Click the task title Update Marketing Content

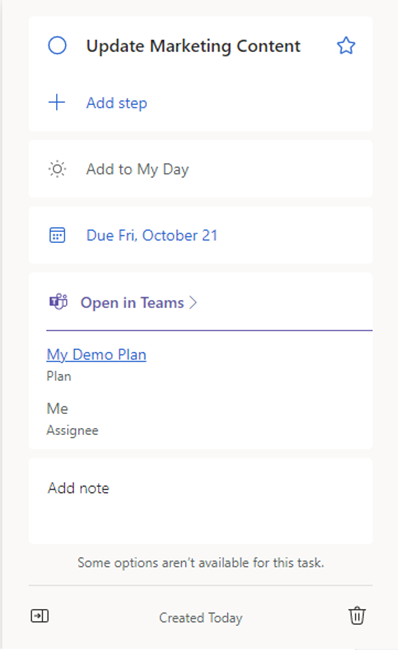(x=193, y=46)
